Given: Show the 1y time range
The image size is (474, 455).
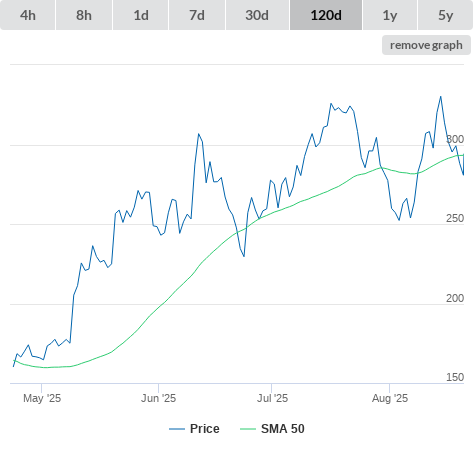Looking at the screenshot, I should (x=390, y=15).
